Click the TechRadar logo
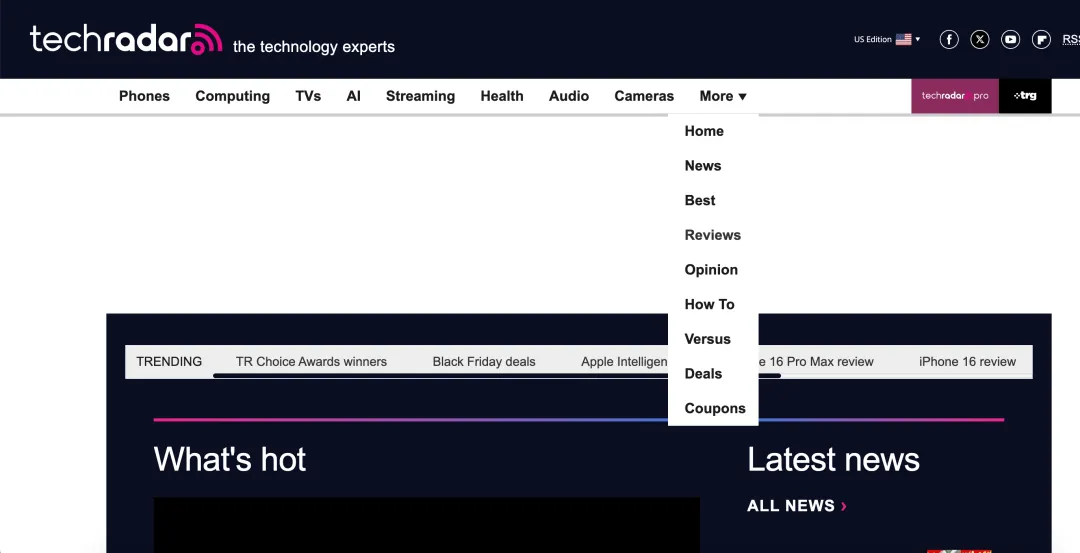The width and height of the screenshot is (1080, 553). pyautogui.click(x=125, y=40)
